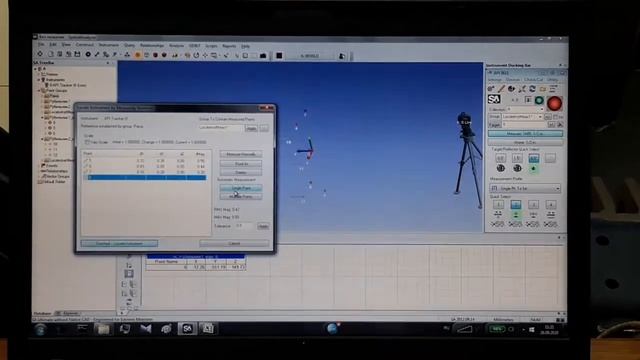This screenshot has width=640, height=360.
Task: Click the group name field in Locate dialog
Action: [220, 128]
